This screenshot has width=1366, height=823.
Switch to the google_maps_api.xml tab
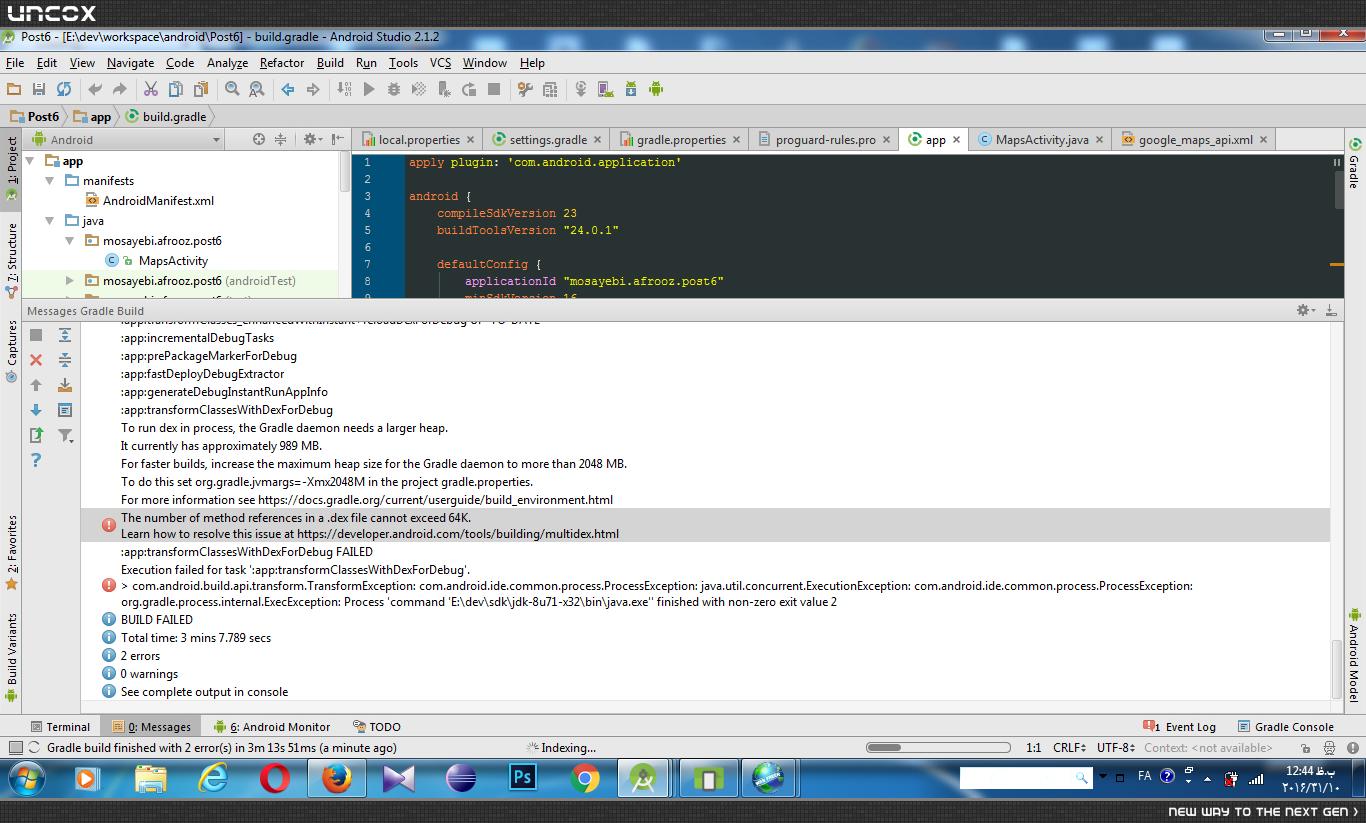coord(1194,140)
